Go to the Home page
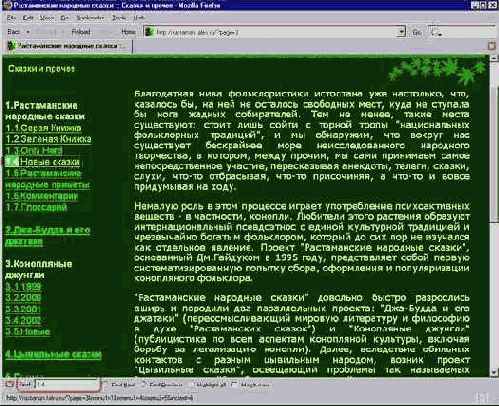Screen dimensions: 499x406 click(128, 32)
